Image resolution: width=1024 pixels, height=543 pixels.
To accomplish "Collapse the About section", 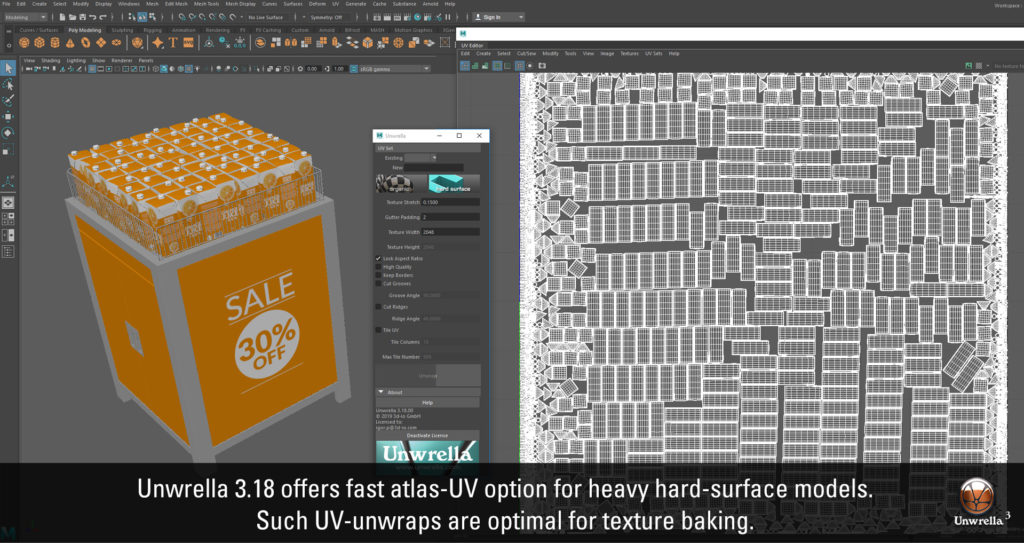I will [381, 392].
